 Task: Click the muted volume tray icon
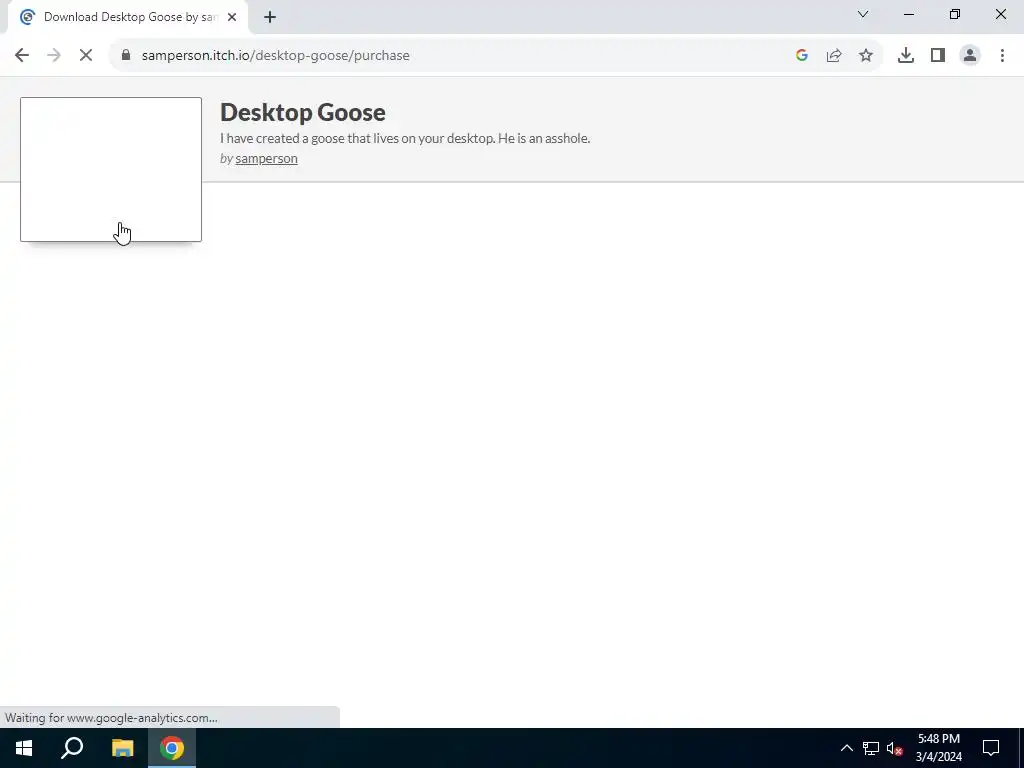coord(894,748)
